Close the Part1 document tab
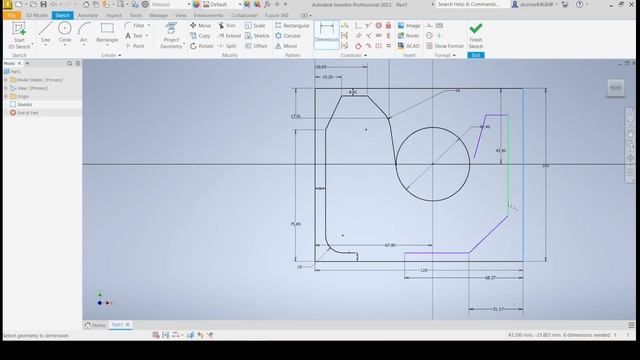The height and width of the screenshot is (360, 640). pyautogui.click(x=127, y=325)
